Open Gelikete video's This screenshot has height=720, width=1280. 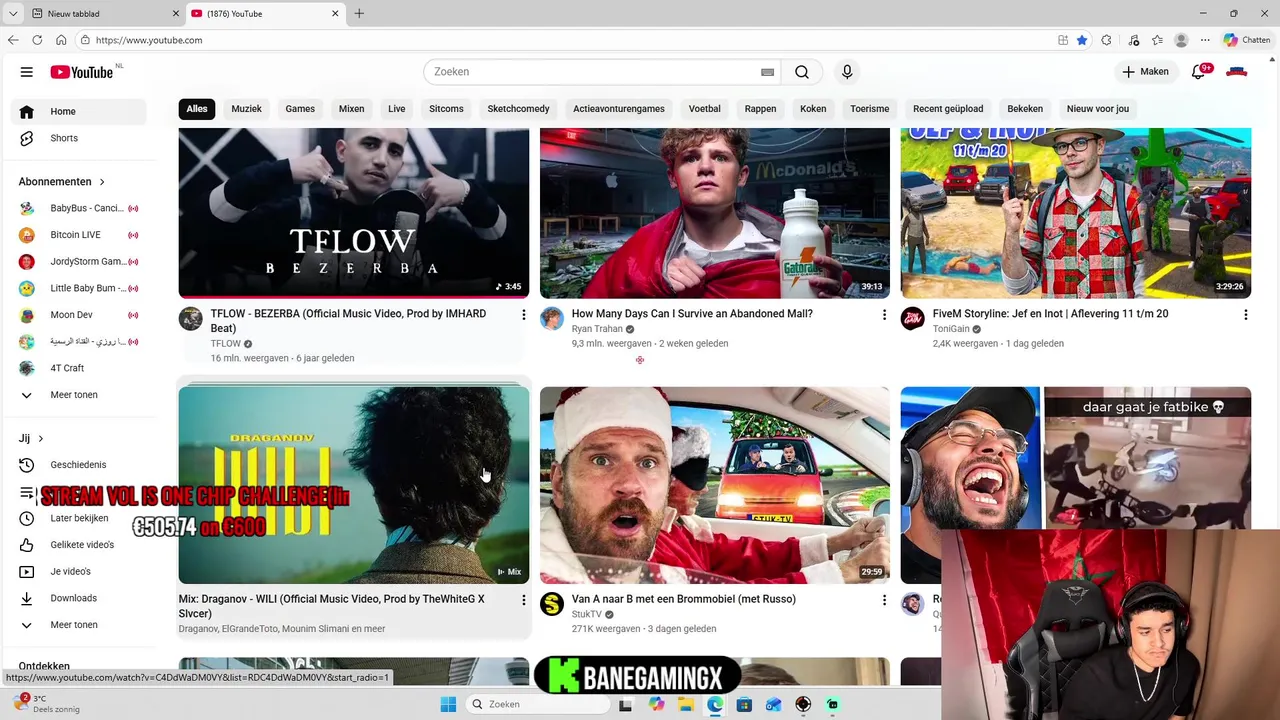coord(79,545)
